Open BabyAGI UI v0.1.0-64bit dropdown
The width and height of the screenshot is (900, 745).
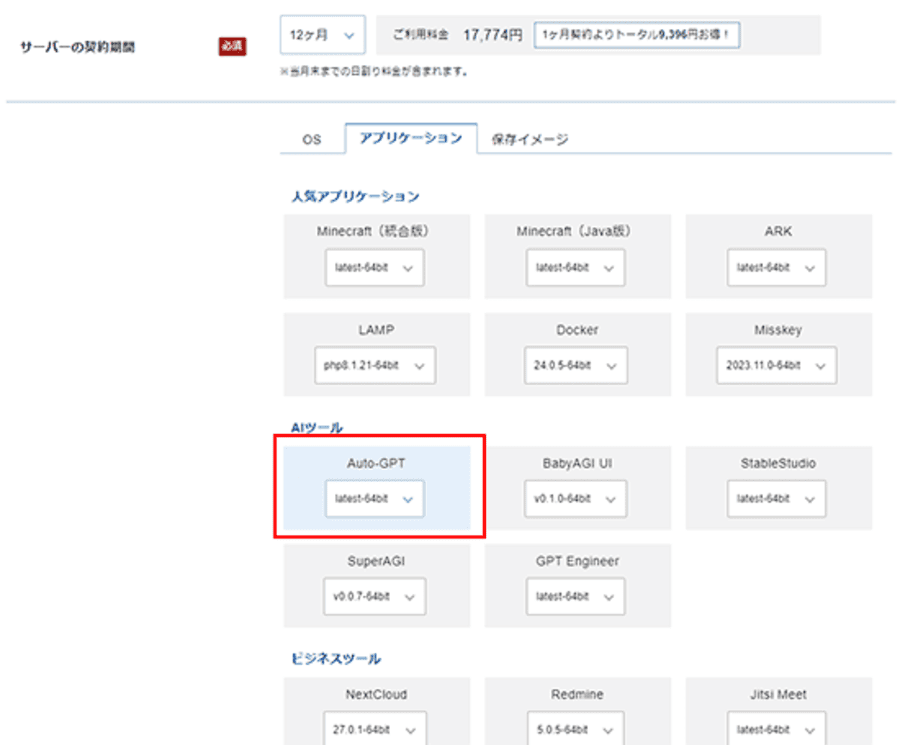[576, 499]
